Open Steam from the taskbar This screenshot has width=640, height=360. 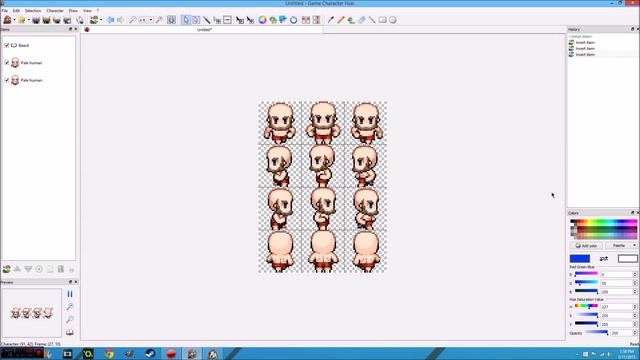pyautogui.click(x=150, y=354)
